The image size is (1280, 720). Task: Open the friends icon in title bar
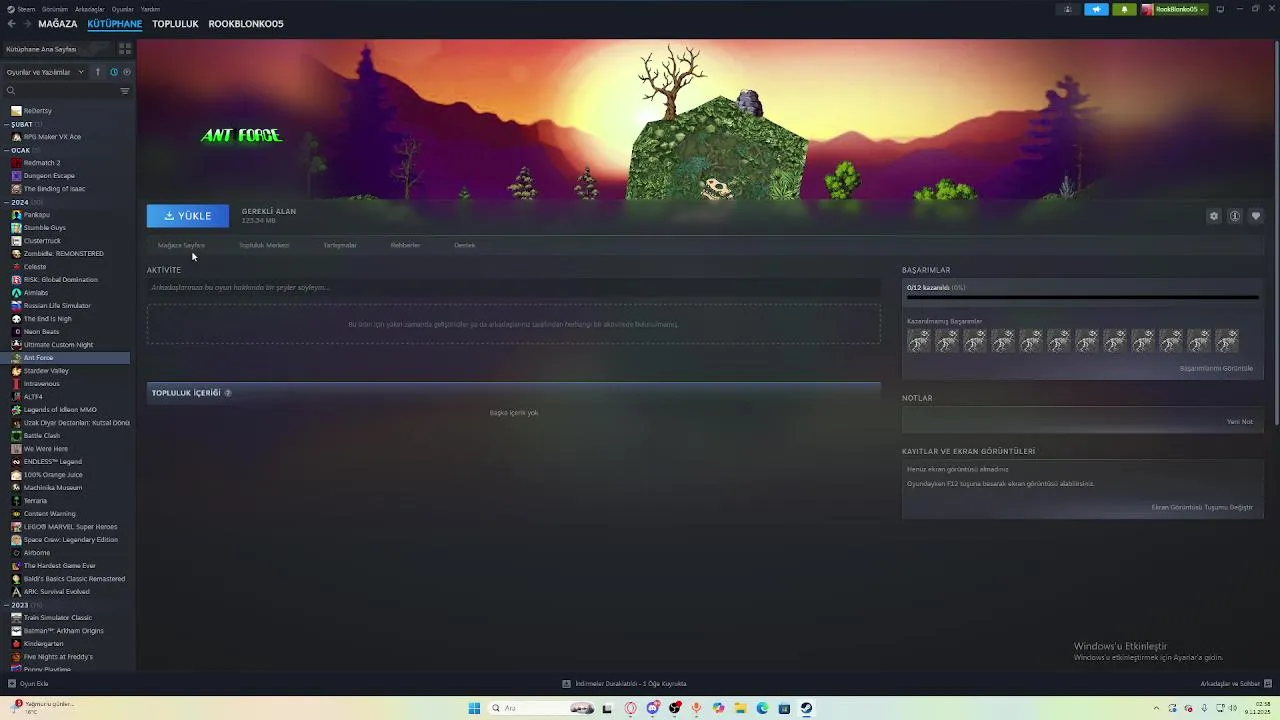click(1068, 9)
